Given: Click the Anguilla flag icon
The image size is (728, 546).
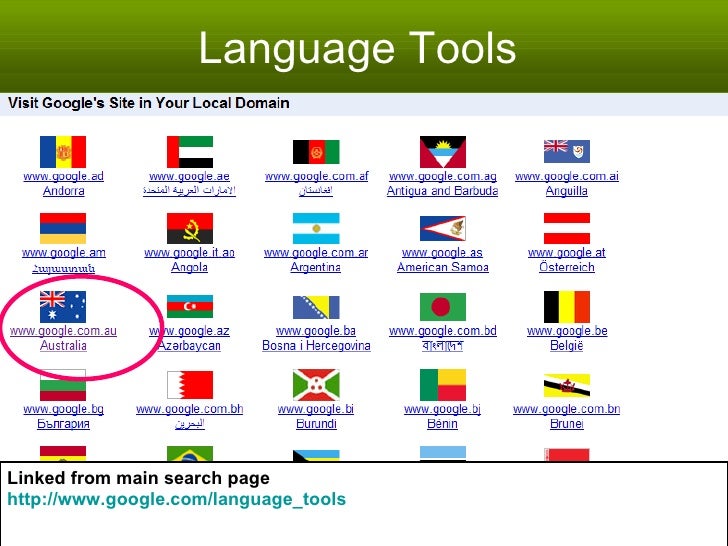Looking at the screenshot, I should click(x=567, y=151).
